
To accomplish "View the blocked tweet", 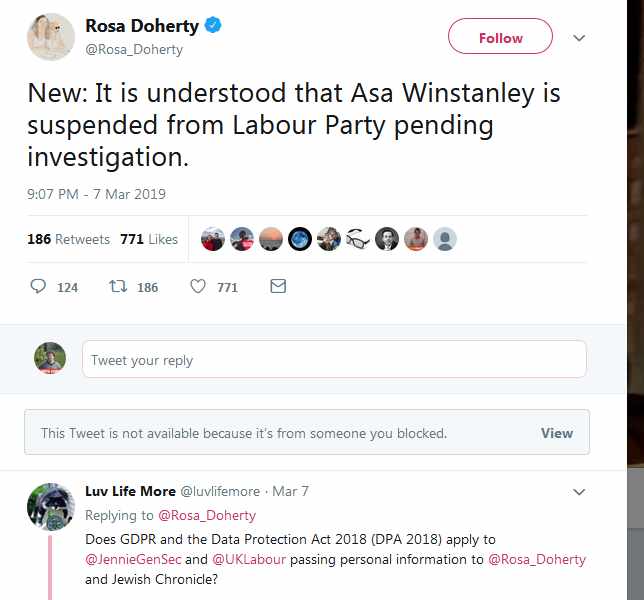I will [x=557, y=433].
